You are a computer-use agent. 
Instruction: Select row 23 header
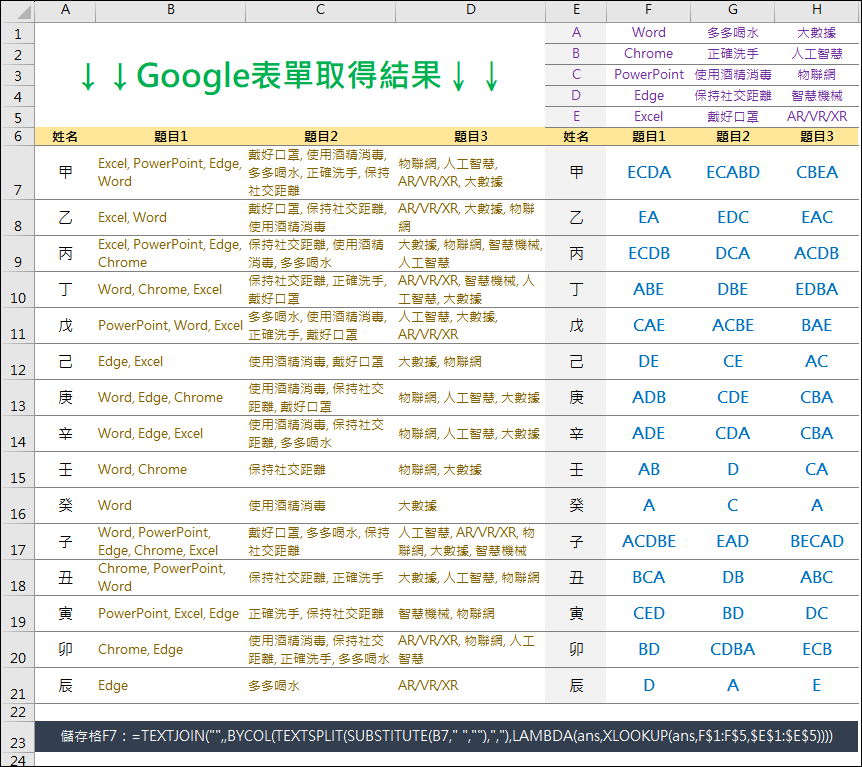(x=18, y=737)
